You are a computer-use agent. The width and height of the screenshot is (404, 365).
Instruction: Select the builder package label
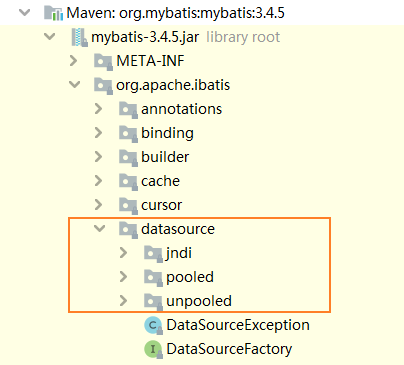point(165,157)
